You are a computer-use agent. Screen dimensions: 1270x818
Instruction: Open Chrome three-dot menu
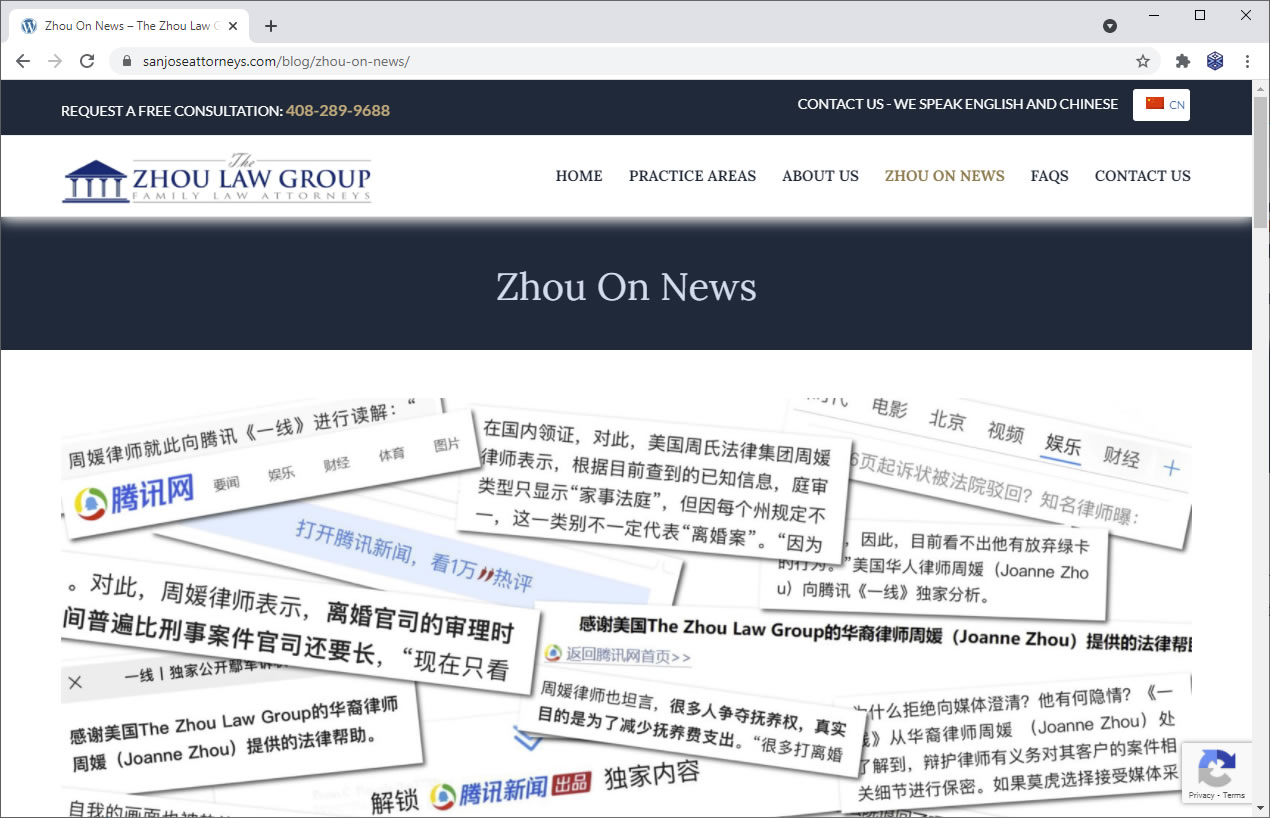(x=1247, y=61)
